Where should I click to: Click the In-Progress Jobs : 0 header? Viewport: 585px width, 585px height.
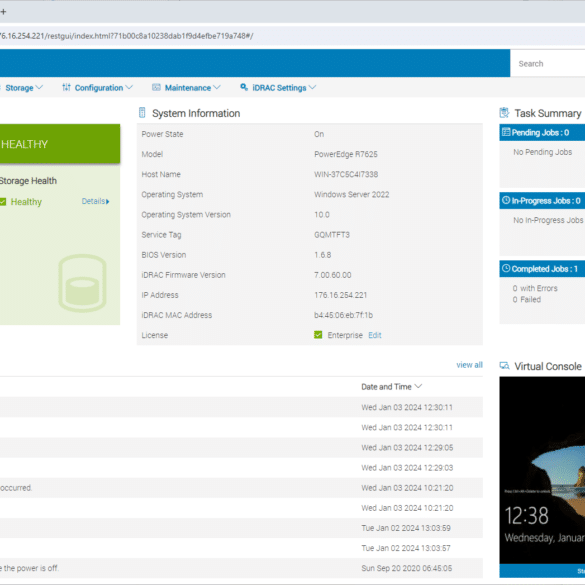pos(542,201)
